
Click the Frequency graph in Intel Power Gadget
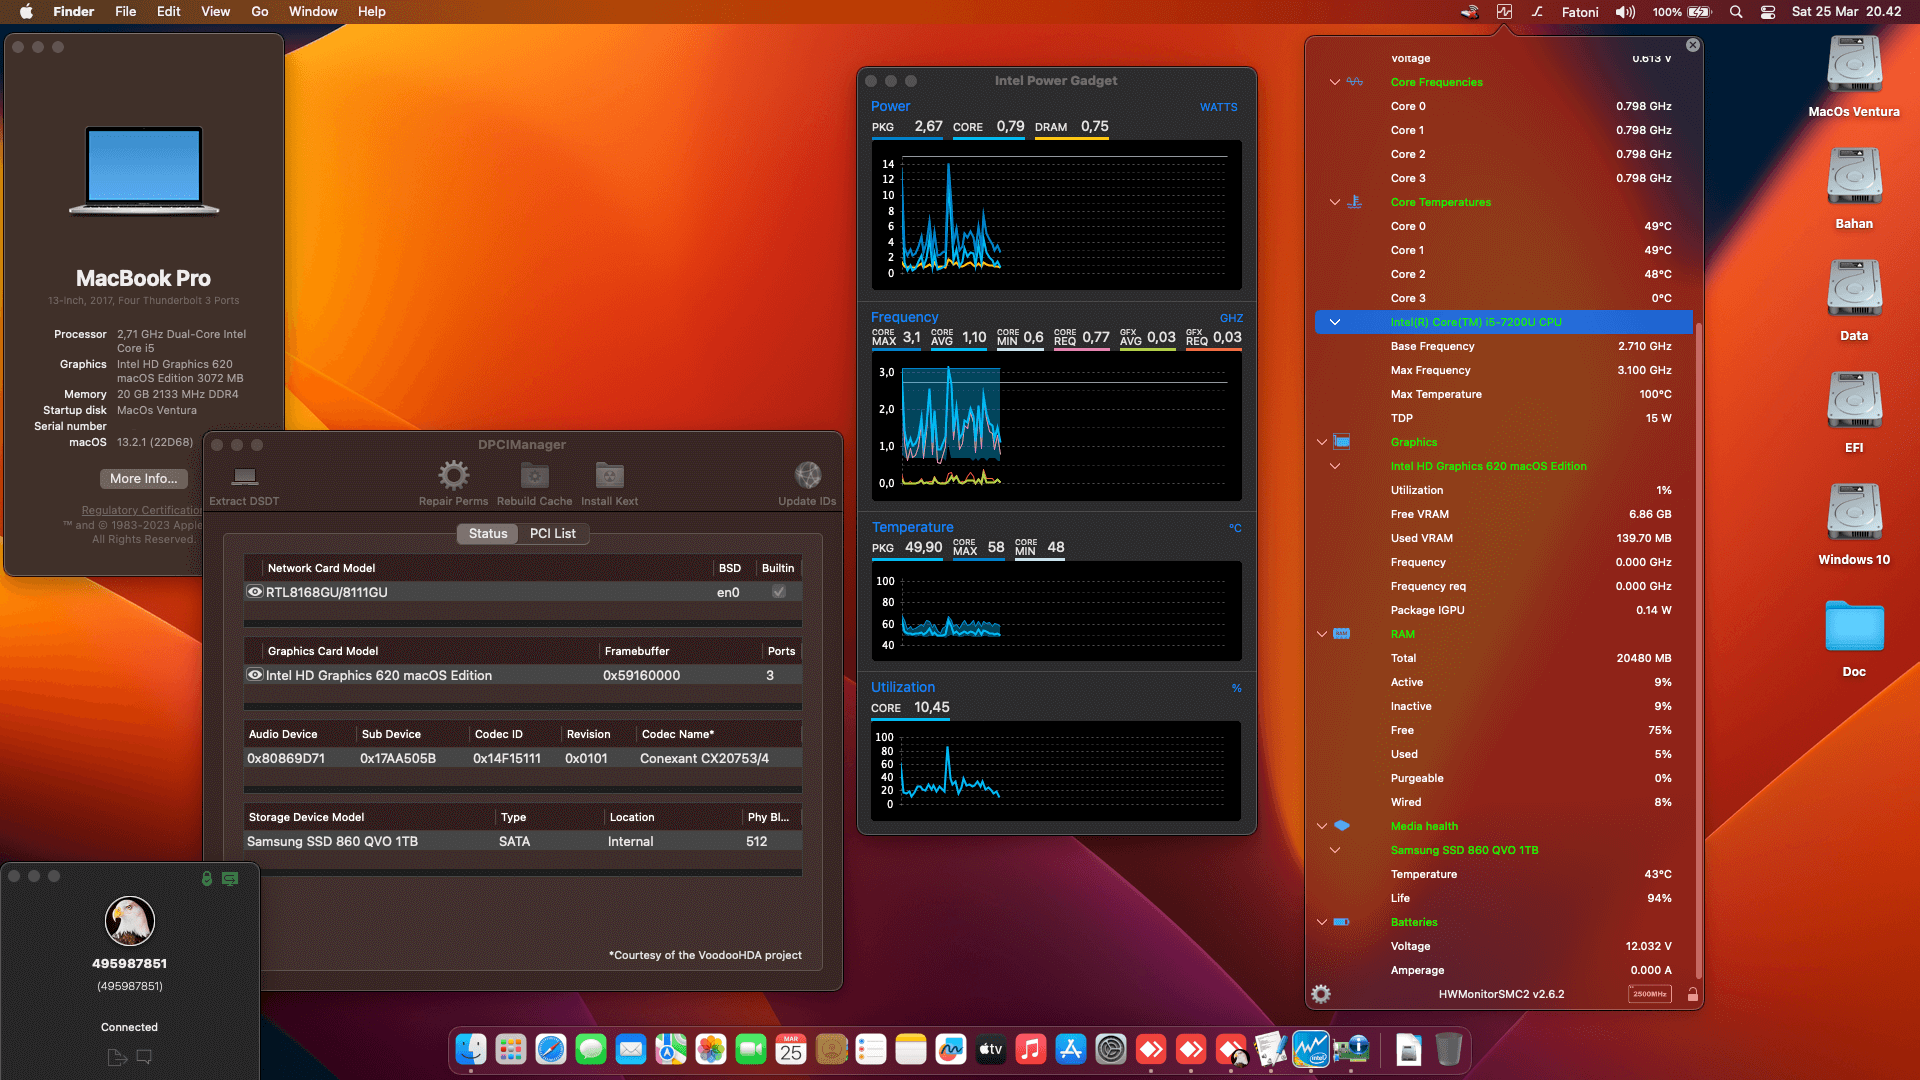[x=1056, y=426]
